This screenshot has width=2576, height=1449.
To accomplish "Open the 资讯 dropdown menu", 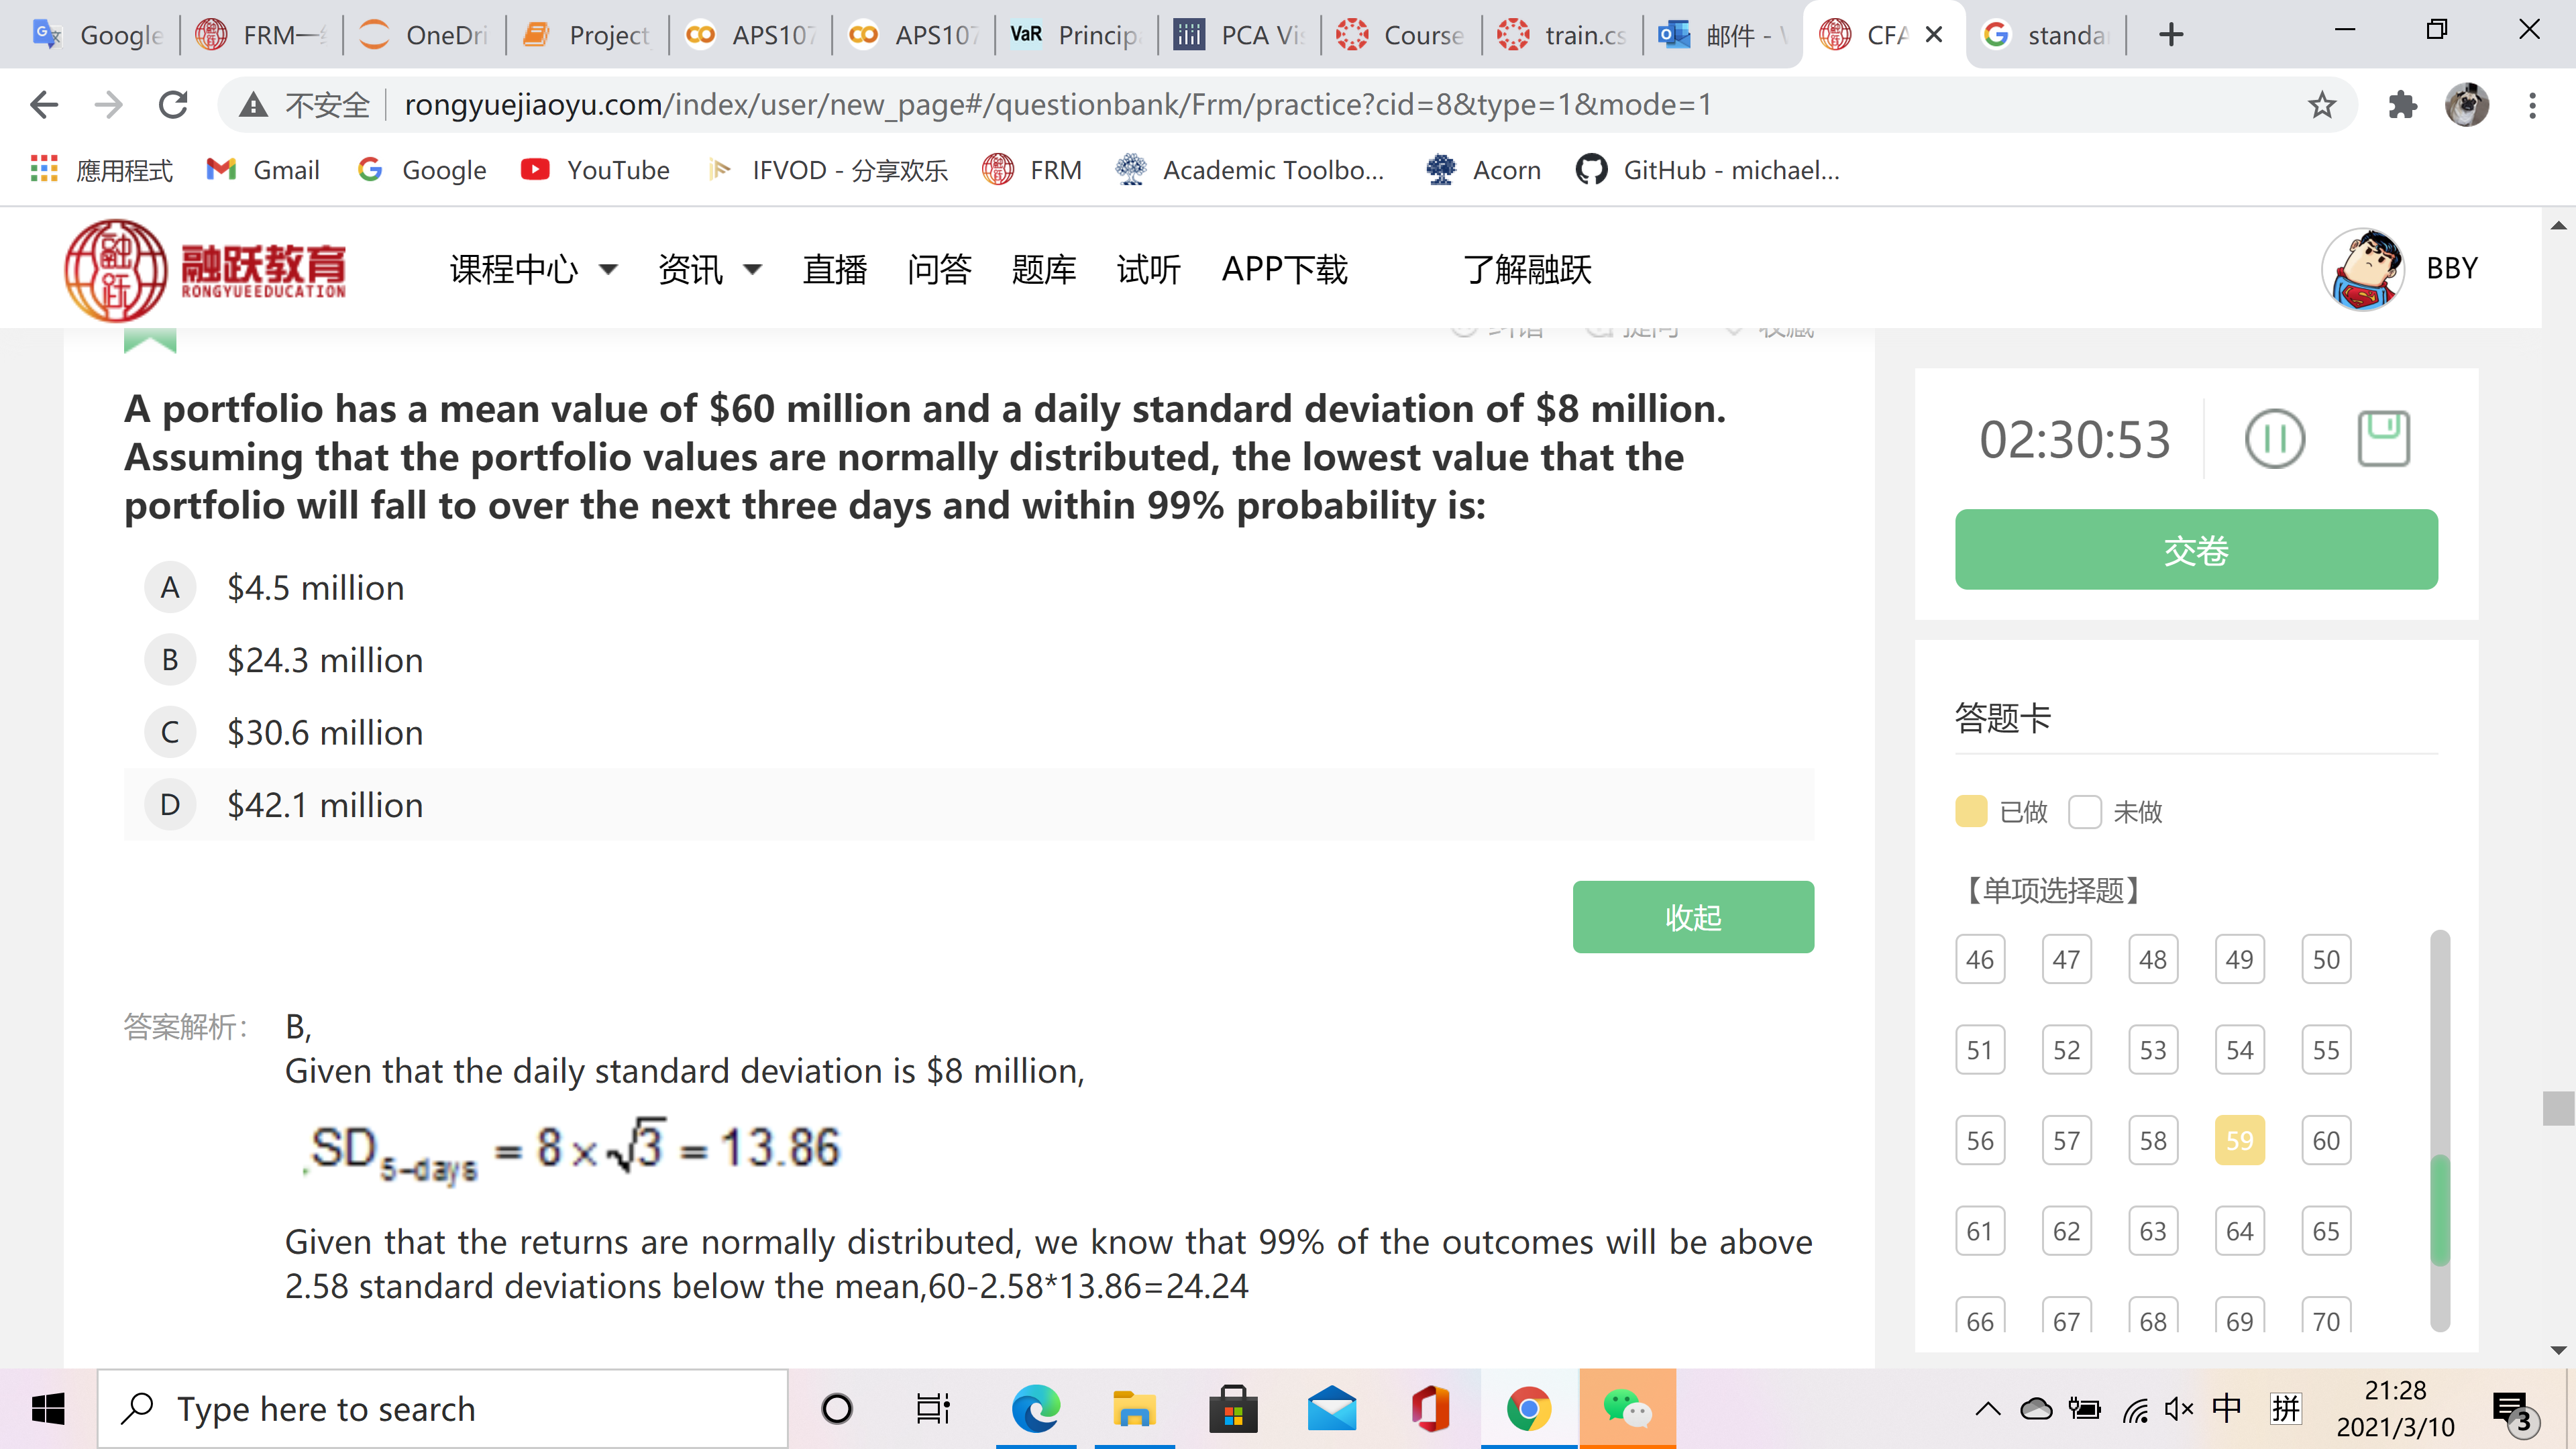I will point(709,270).
